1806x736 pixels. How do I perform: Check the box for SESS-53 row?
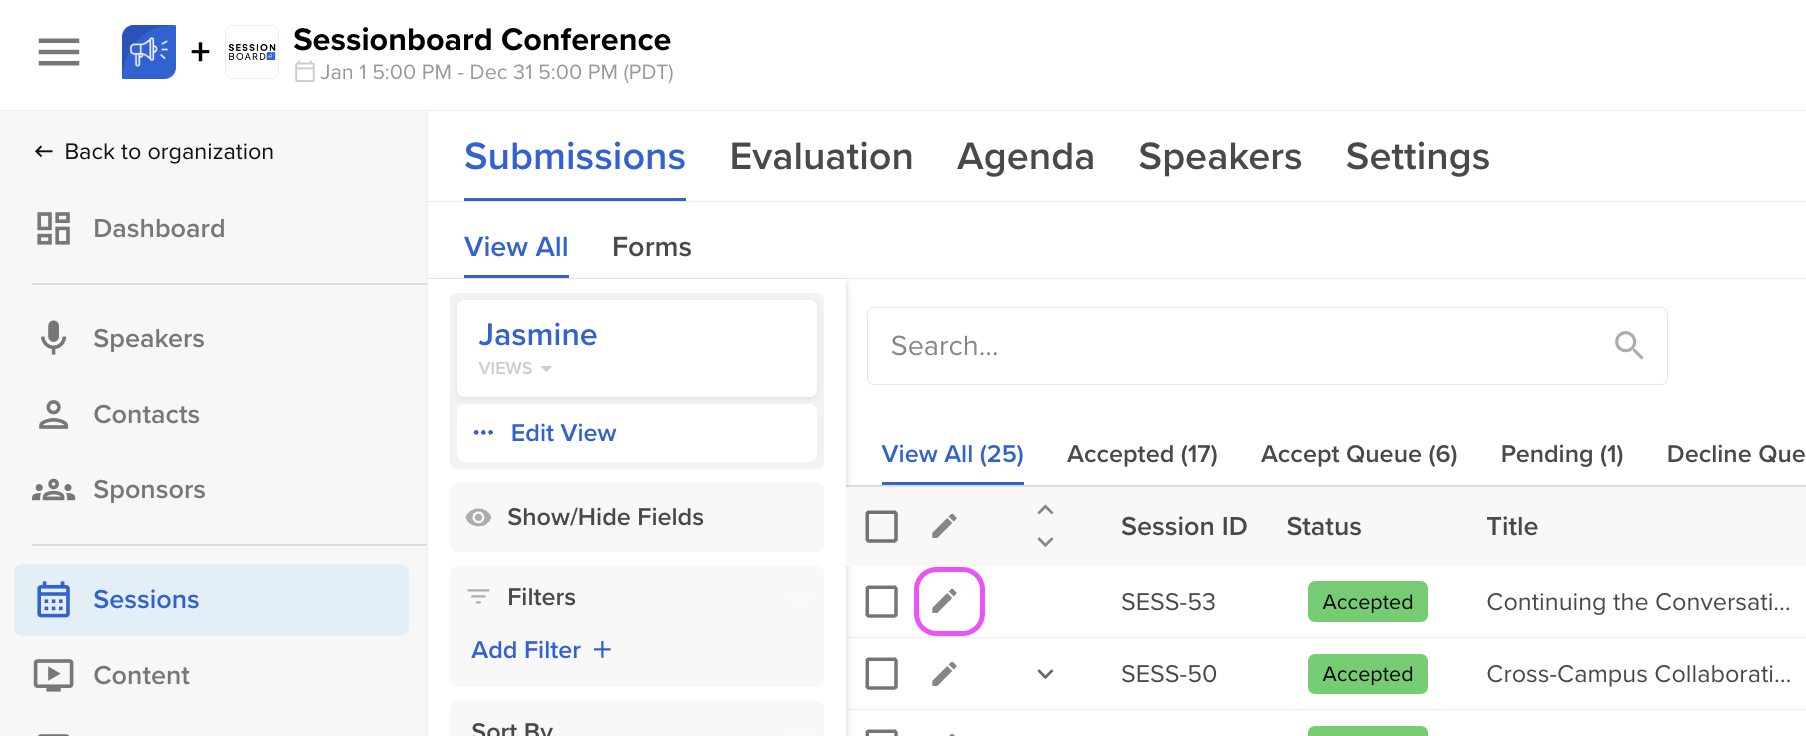pos(881,601)
